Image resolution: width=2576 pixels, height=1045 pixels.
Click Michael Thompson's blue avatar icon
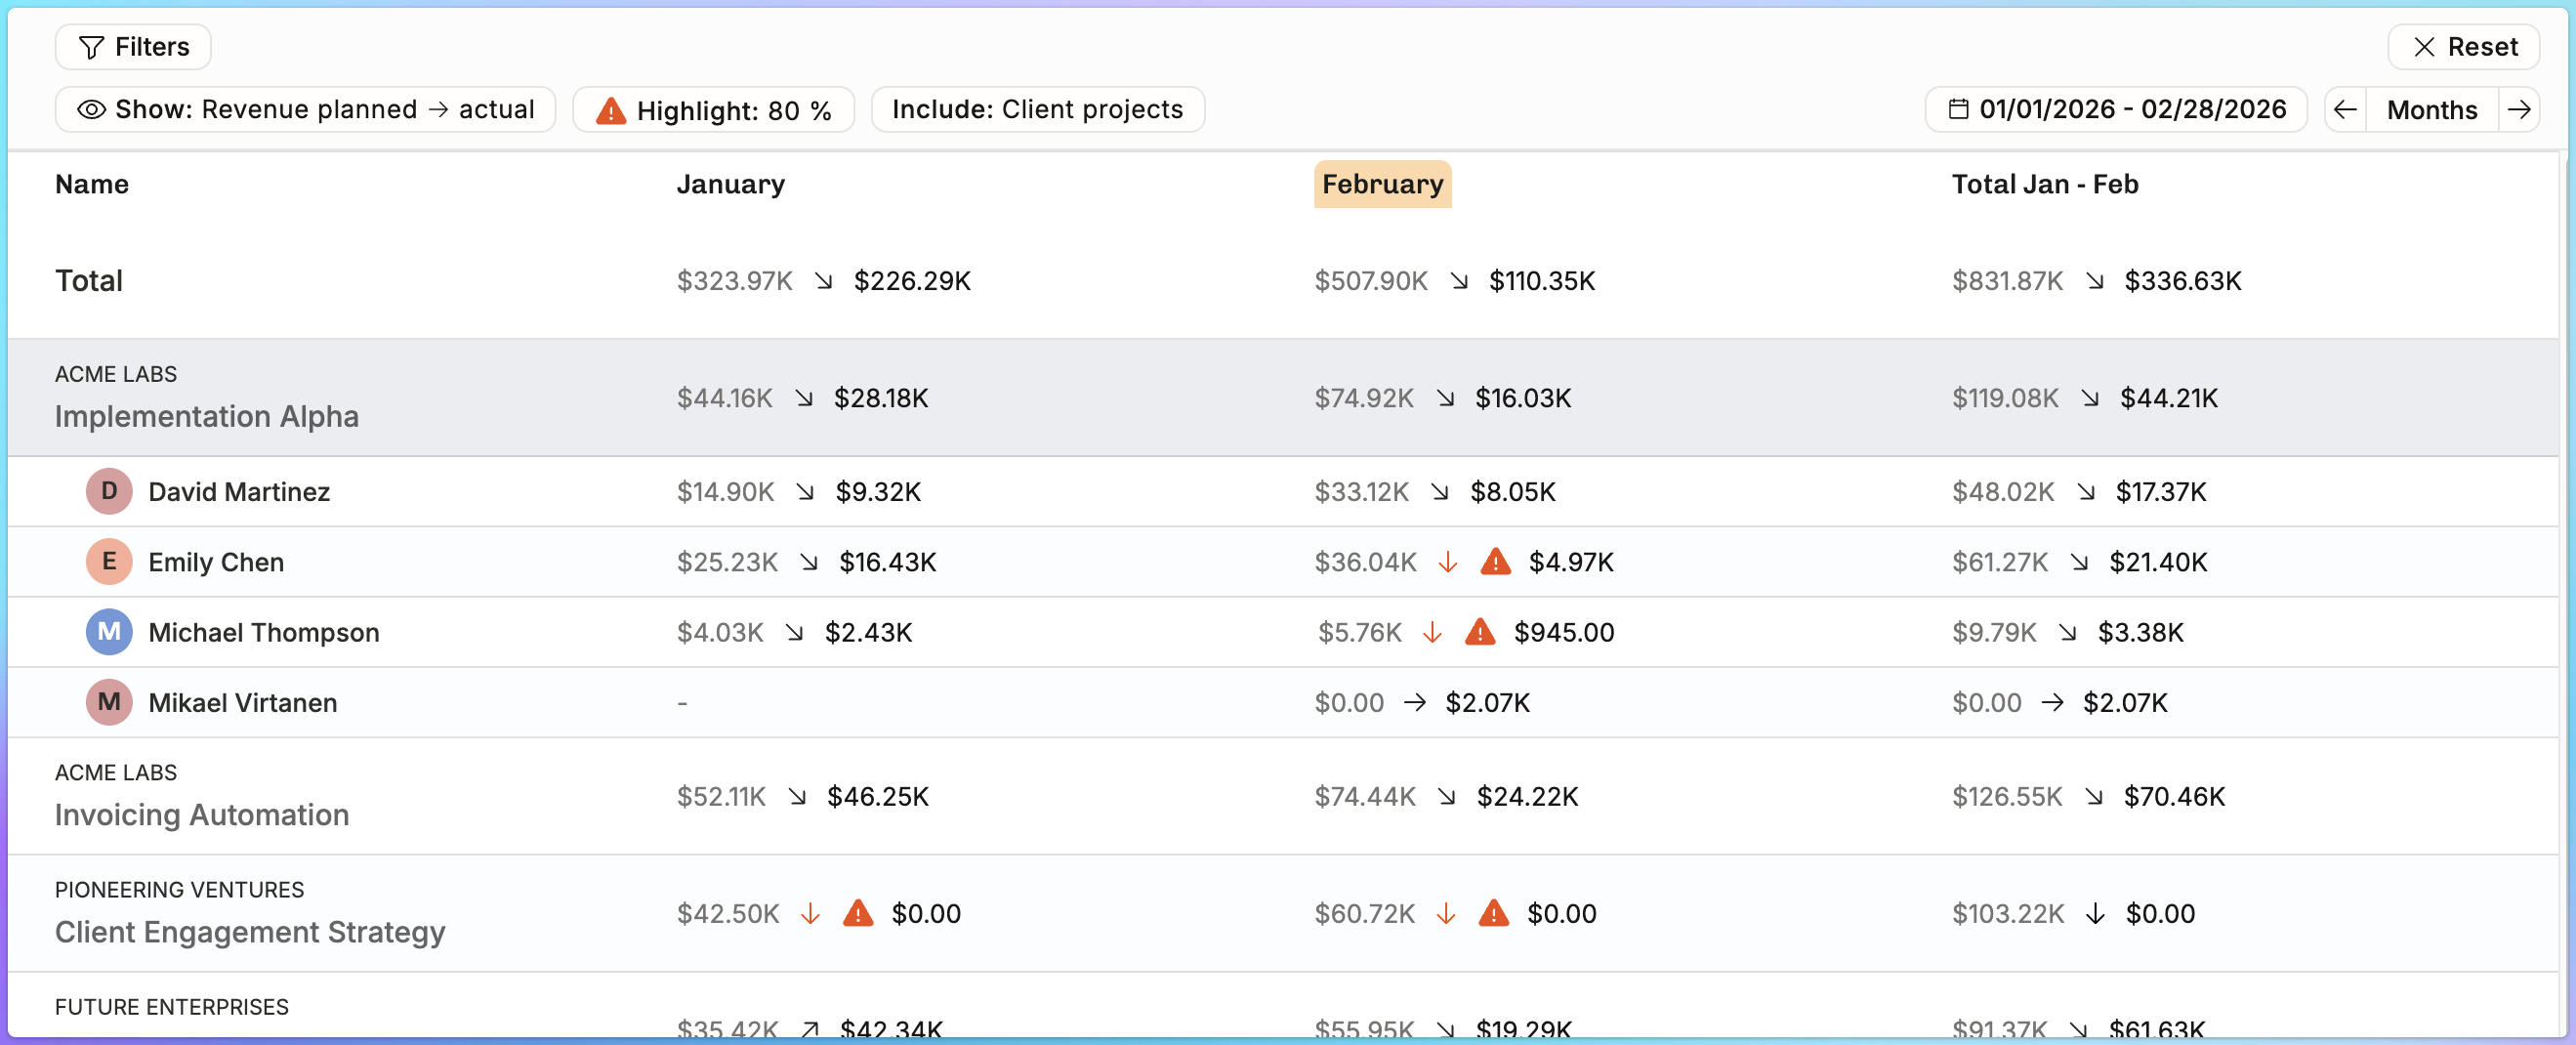click(109, 632)
